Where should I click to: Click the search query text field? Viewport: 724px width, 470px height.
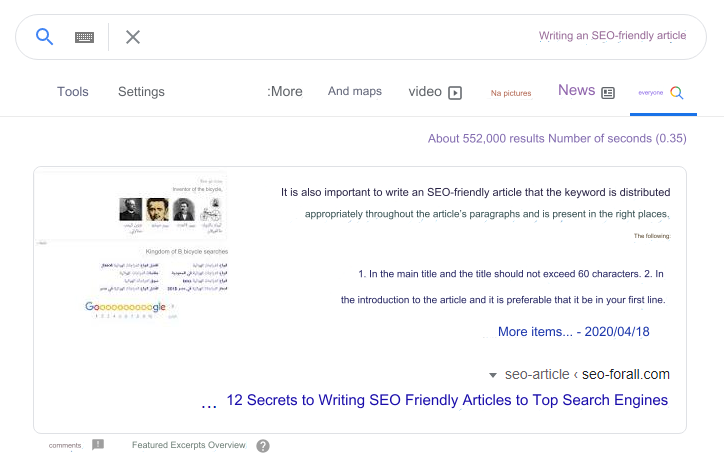[x=360, y=37]
